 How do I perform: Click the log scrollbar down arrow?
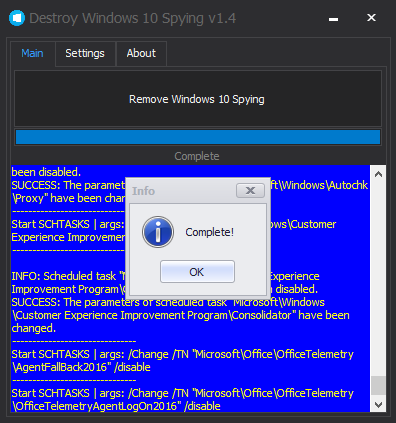click(x=378, y=405)
